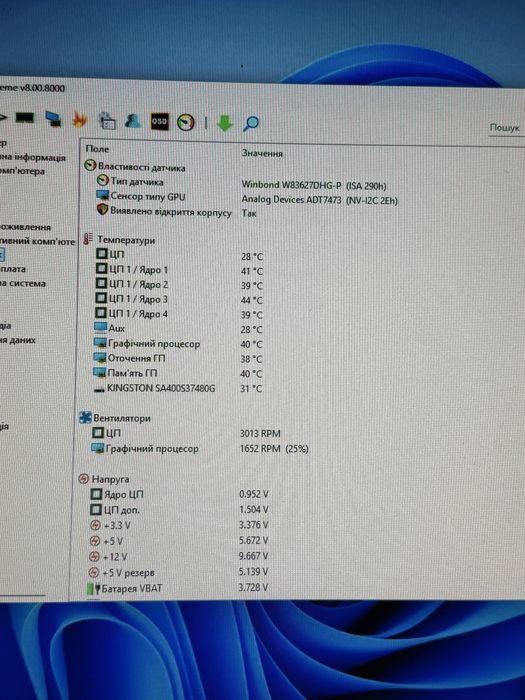Open the SensorPanel gauge icon

186,122
